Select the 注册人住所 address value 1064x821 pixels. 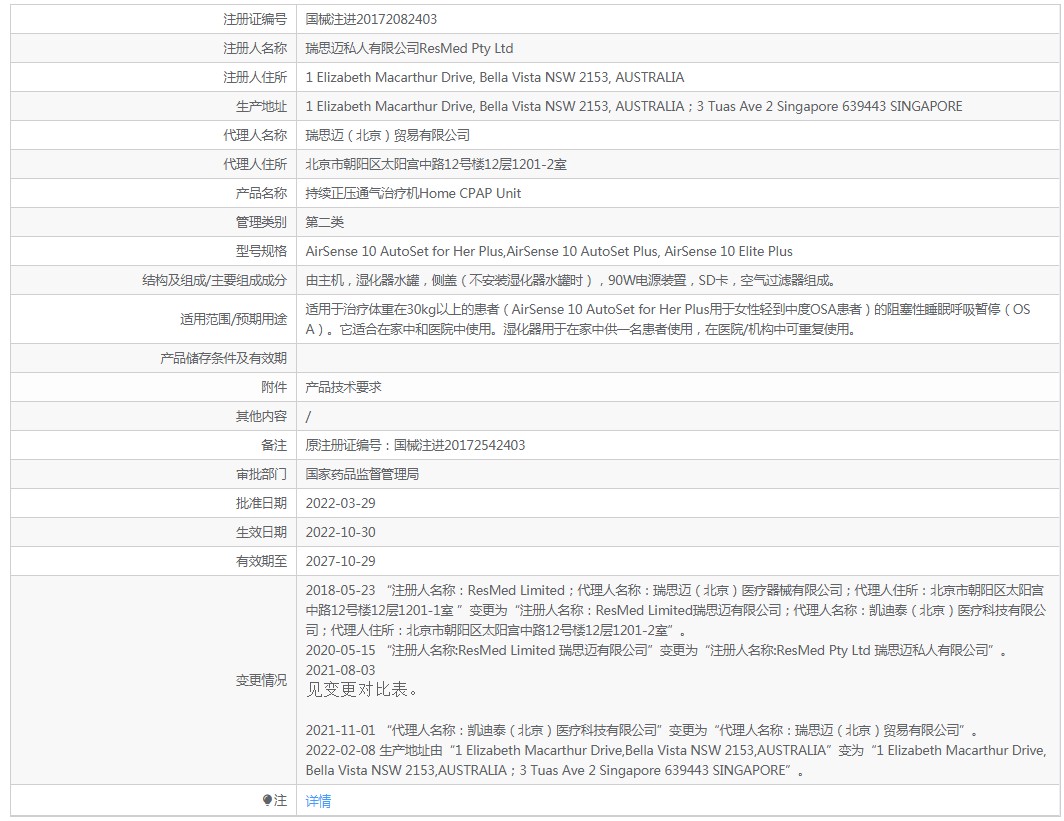495,77
